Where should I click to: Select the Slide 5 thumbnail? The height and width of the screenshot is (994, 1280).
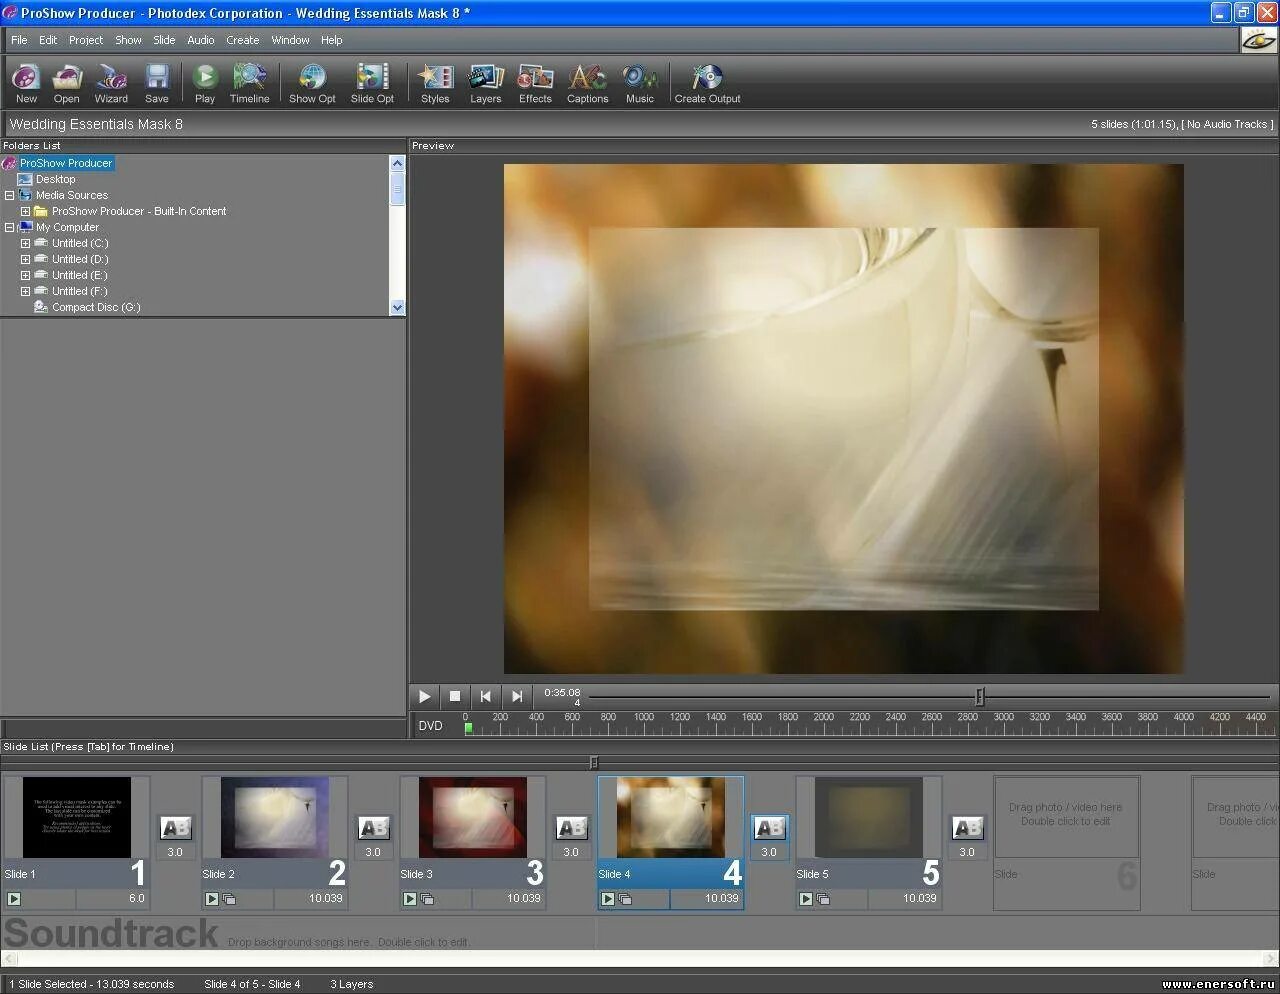coord(868,818)
